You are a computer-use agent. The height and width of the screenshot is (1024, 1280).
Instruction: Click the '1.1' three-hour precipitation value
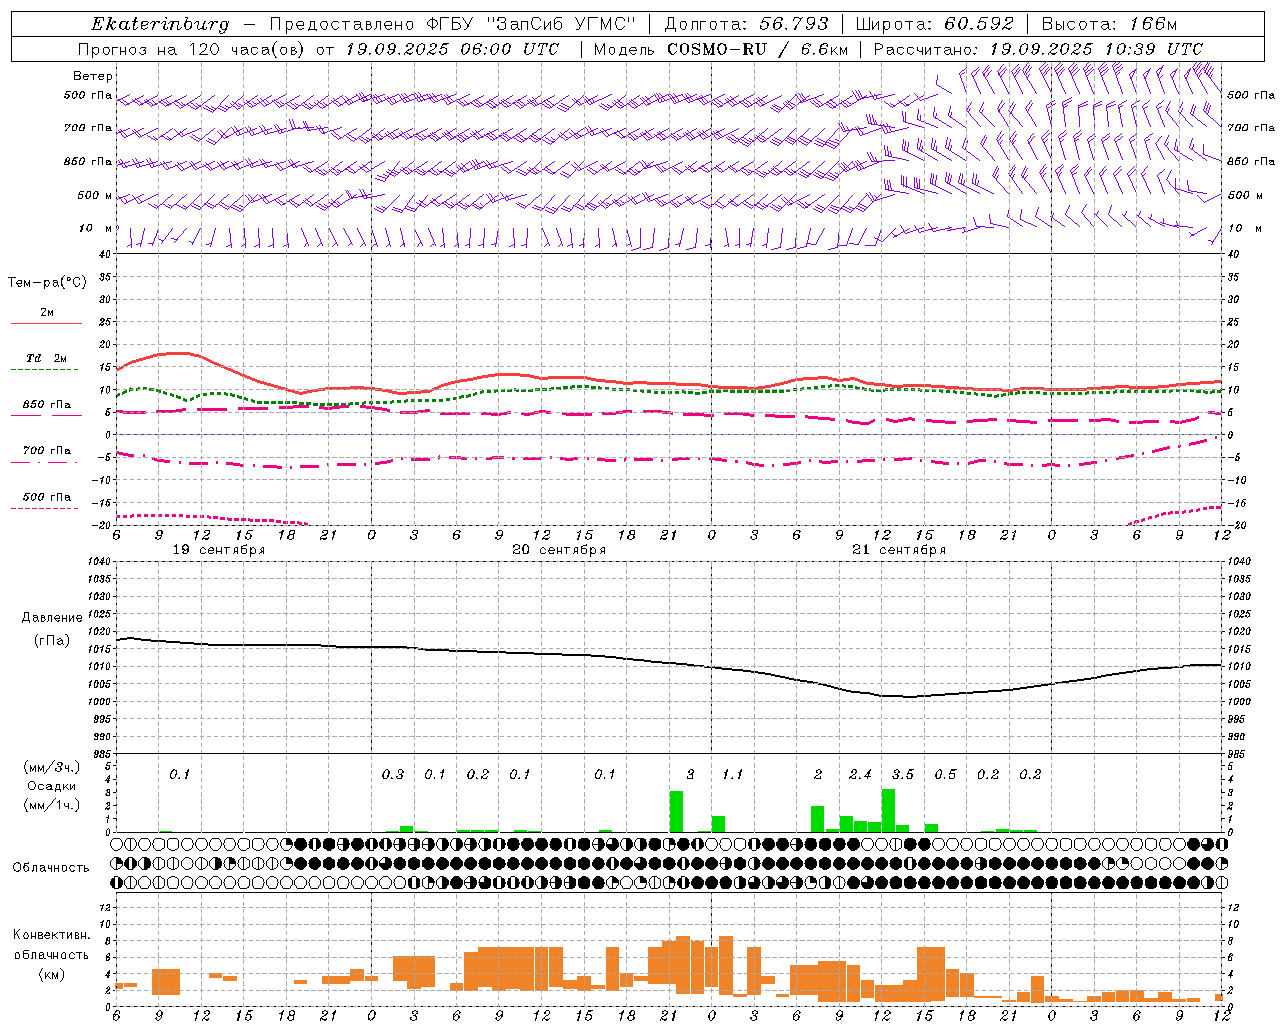coord(733,775)
